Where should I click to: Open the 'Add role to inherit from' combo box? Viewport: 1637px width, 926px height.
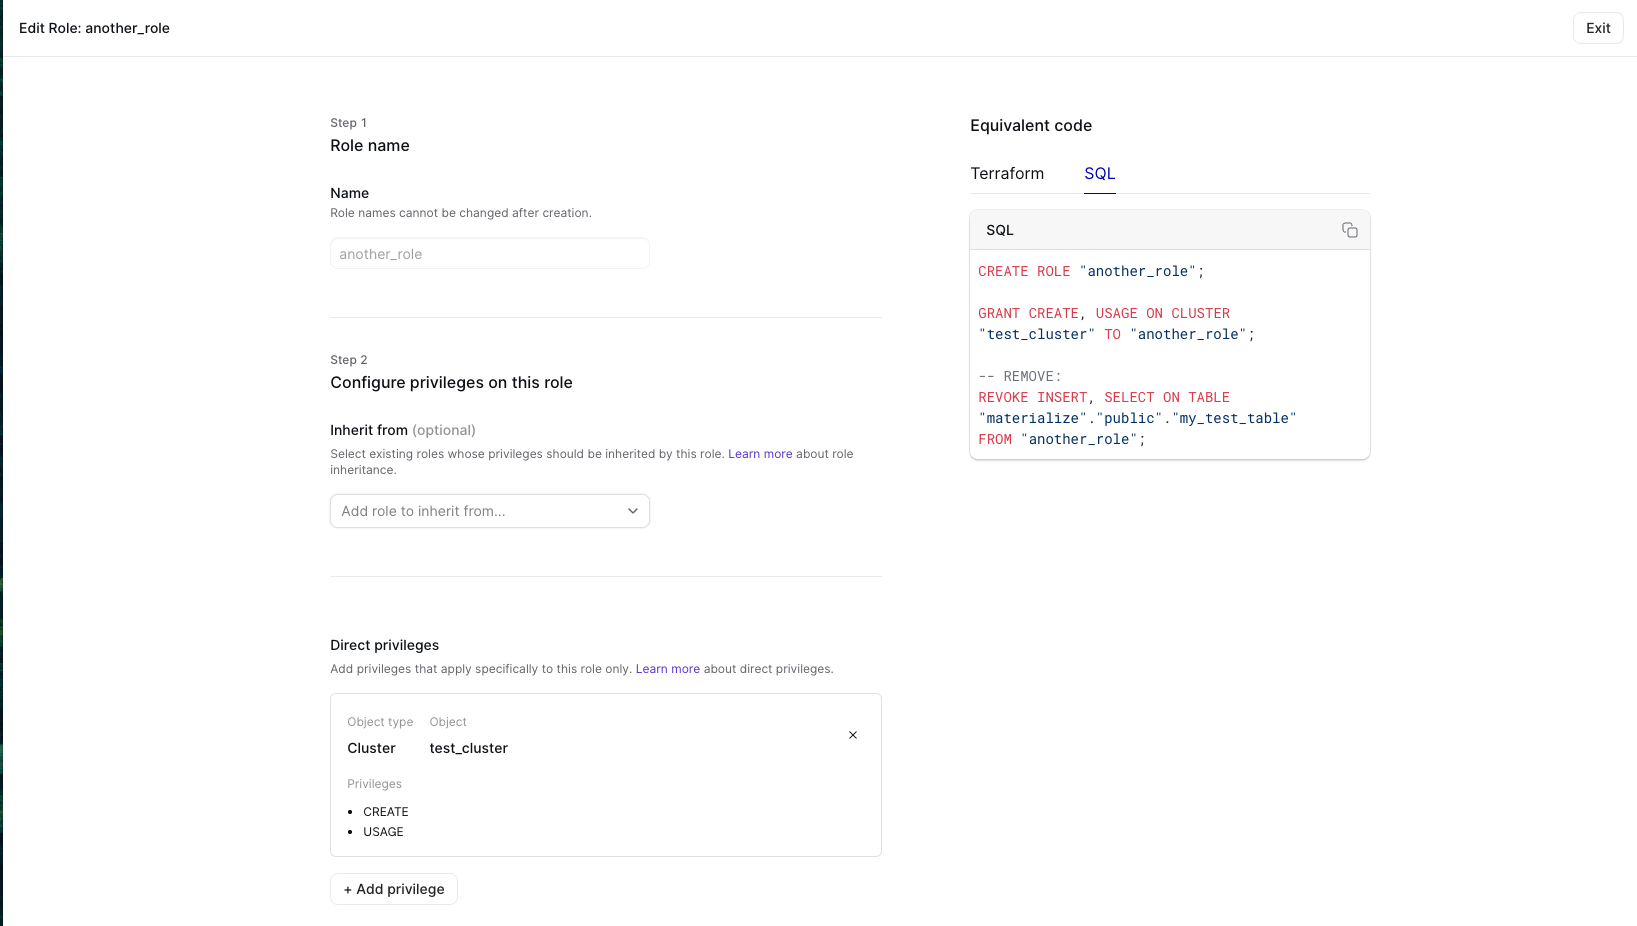[480, 511]
